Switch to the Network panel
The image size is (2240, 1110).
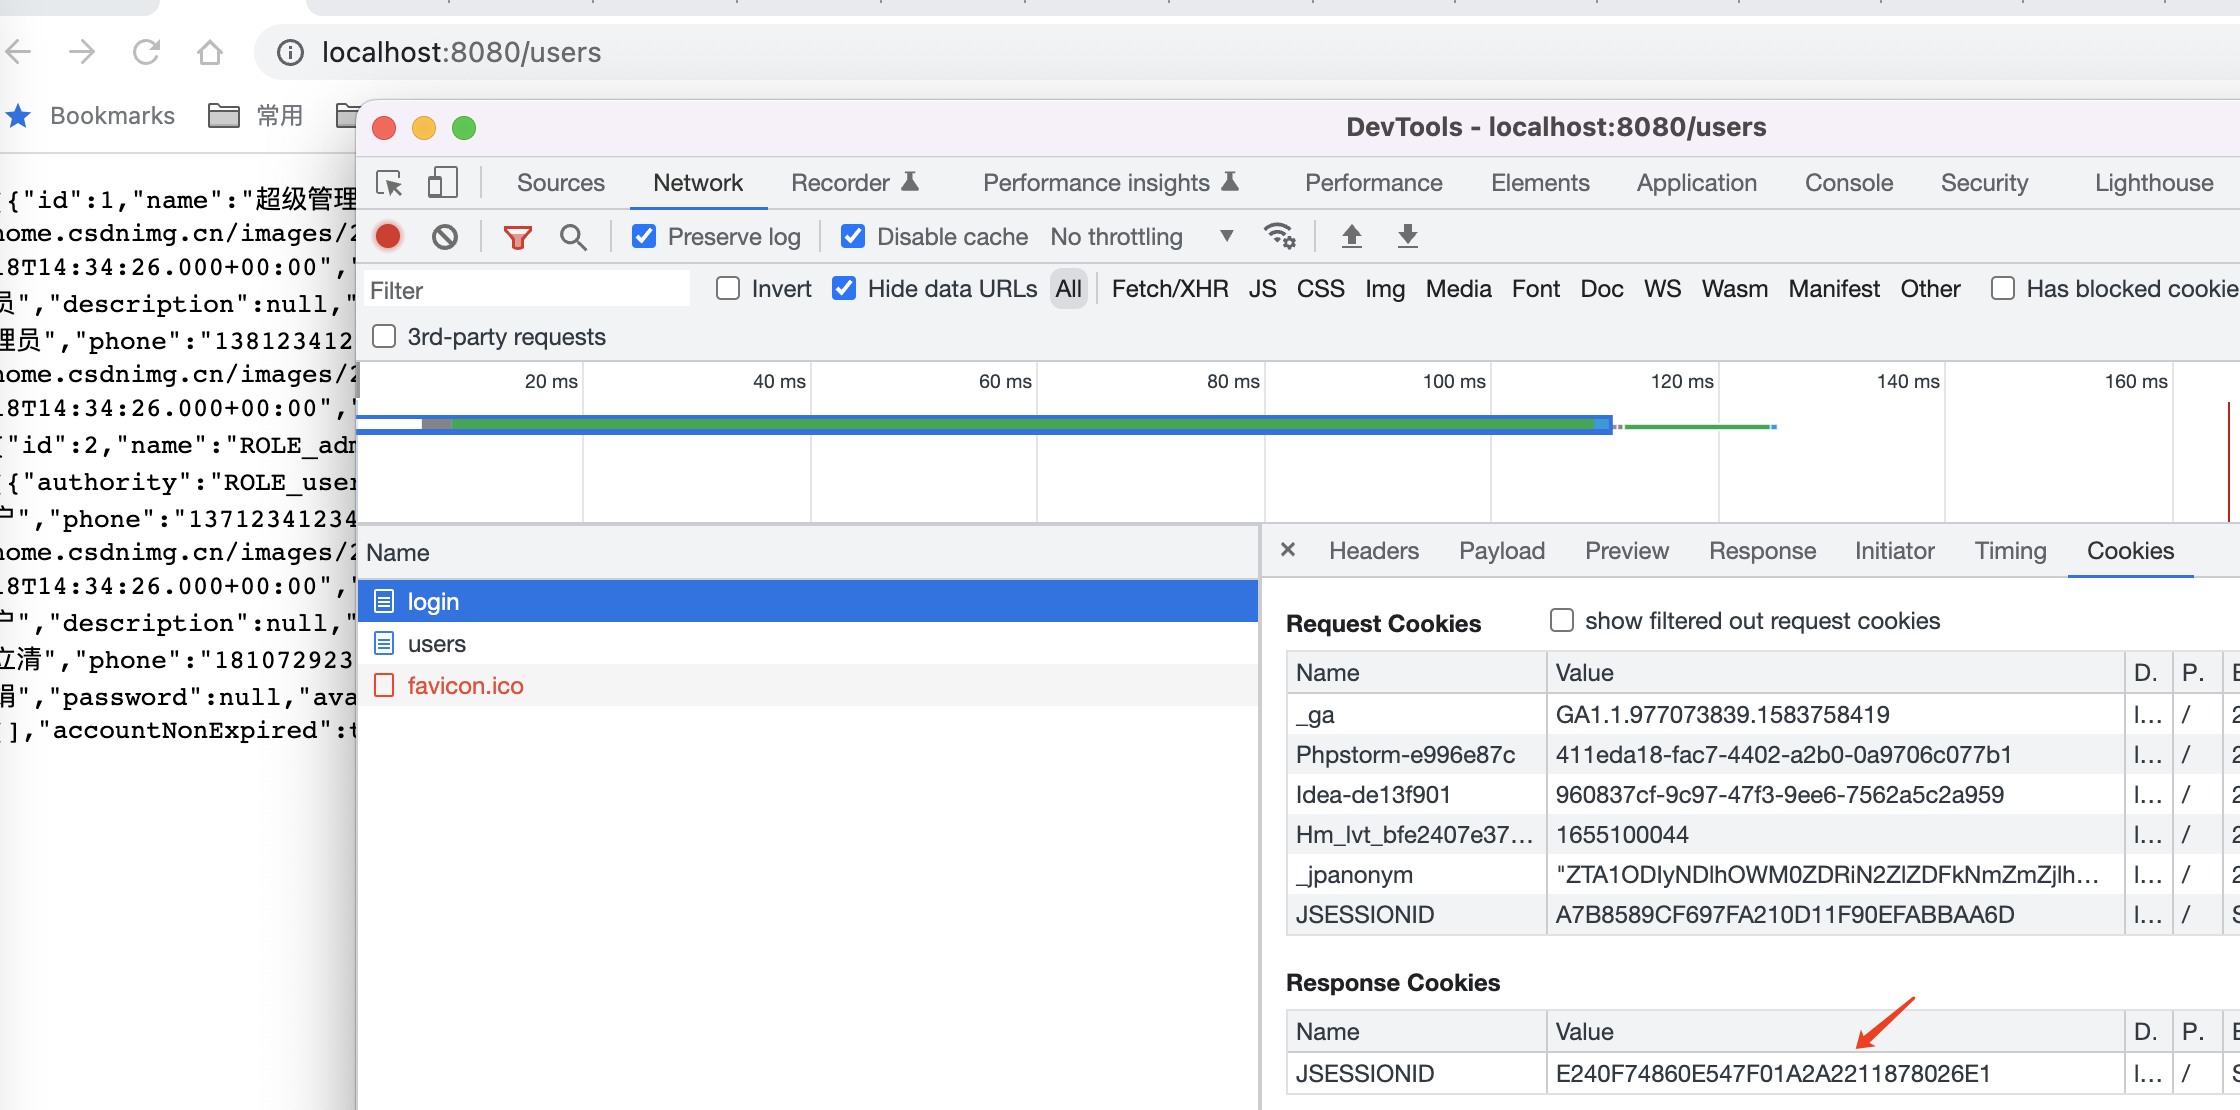tap(698, 183)
